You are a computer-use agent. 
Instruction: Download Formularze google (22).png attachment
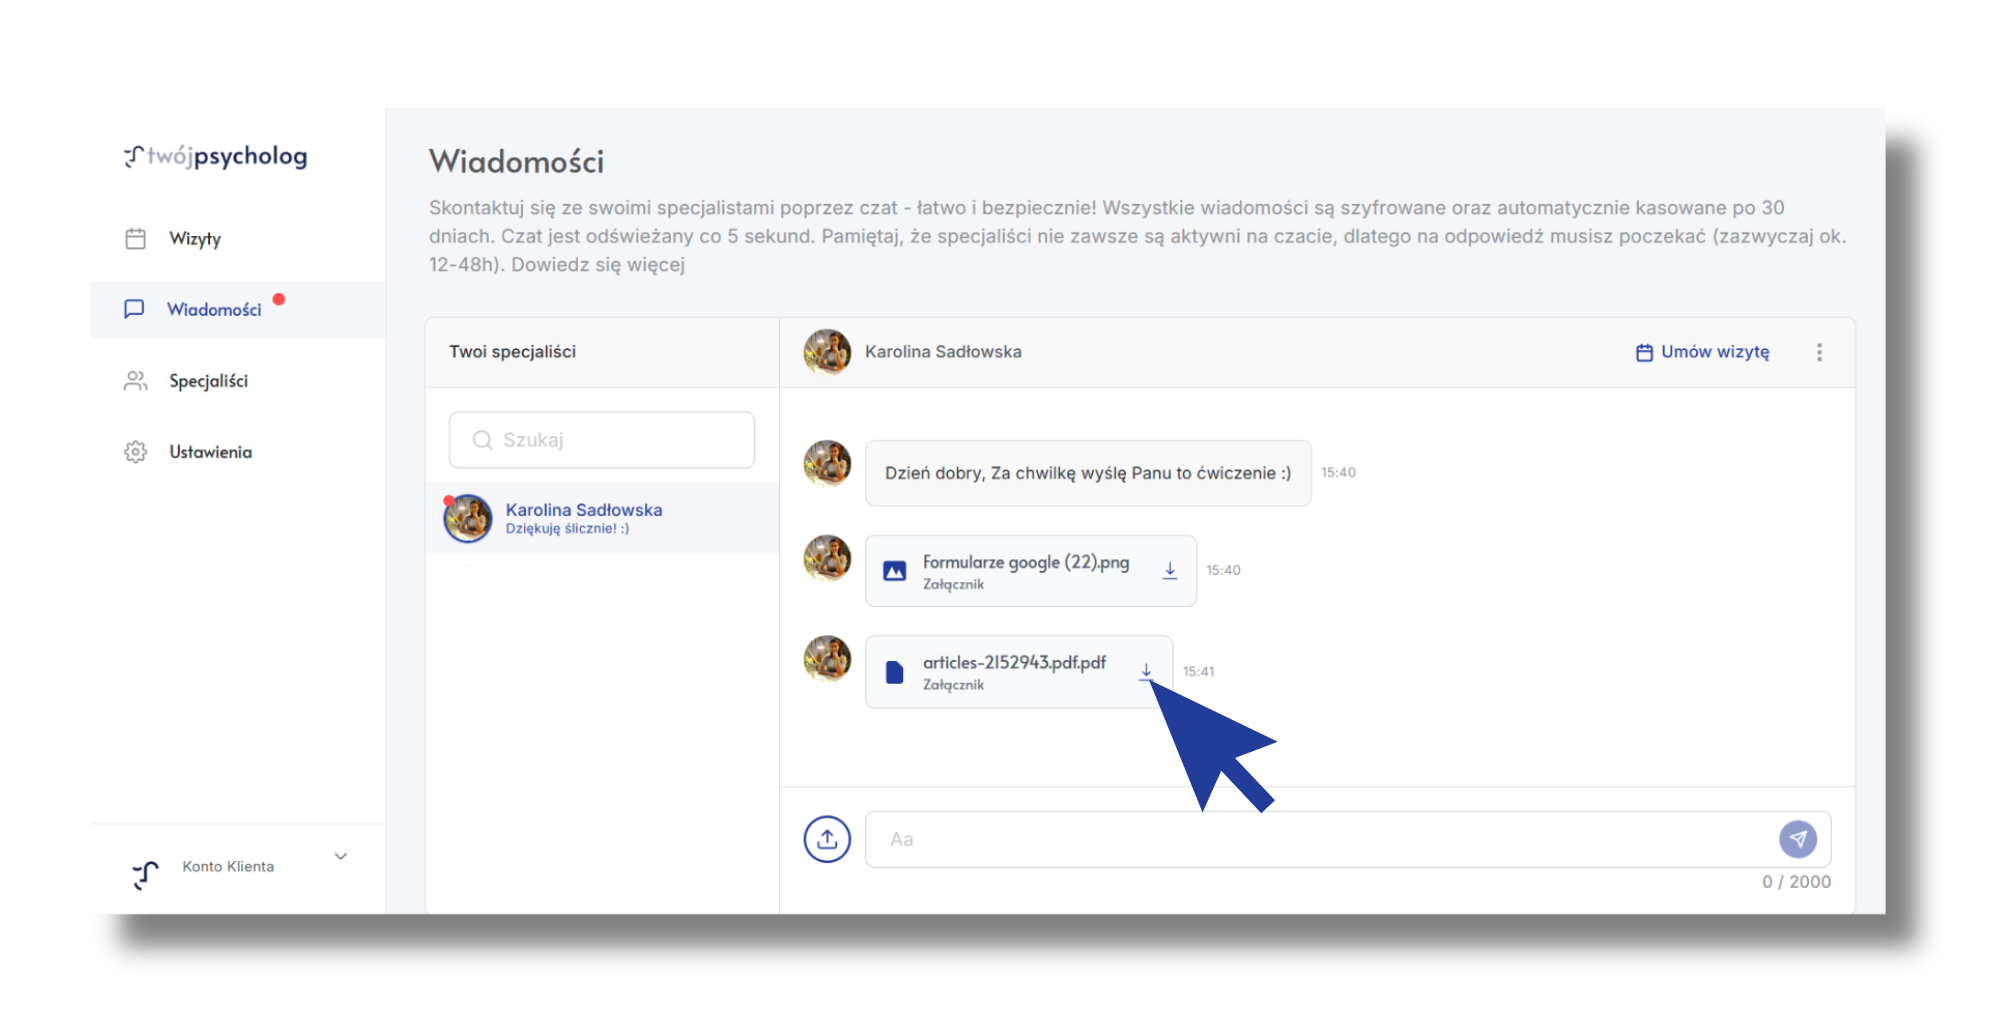point(1170,570)
